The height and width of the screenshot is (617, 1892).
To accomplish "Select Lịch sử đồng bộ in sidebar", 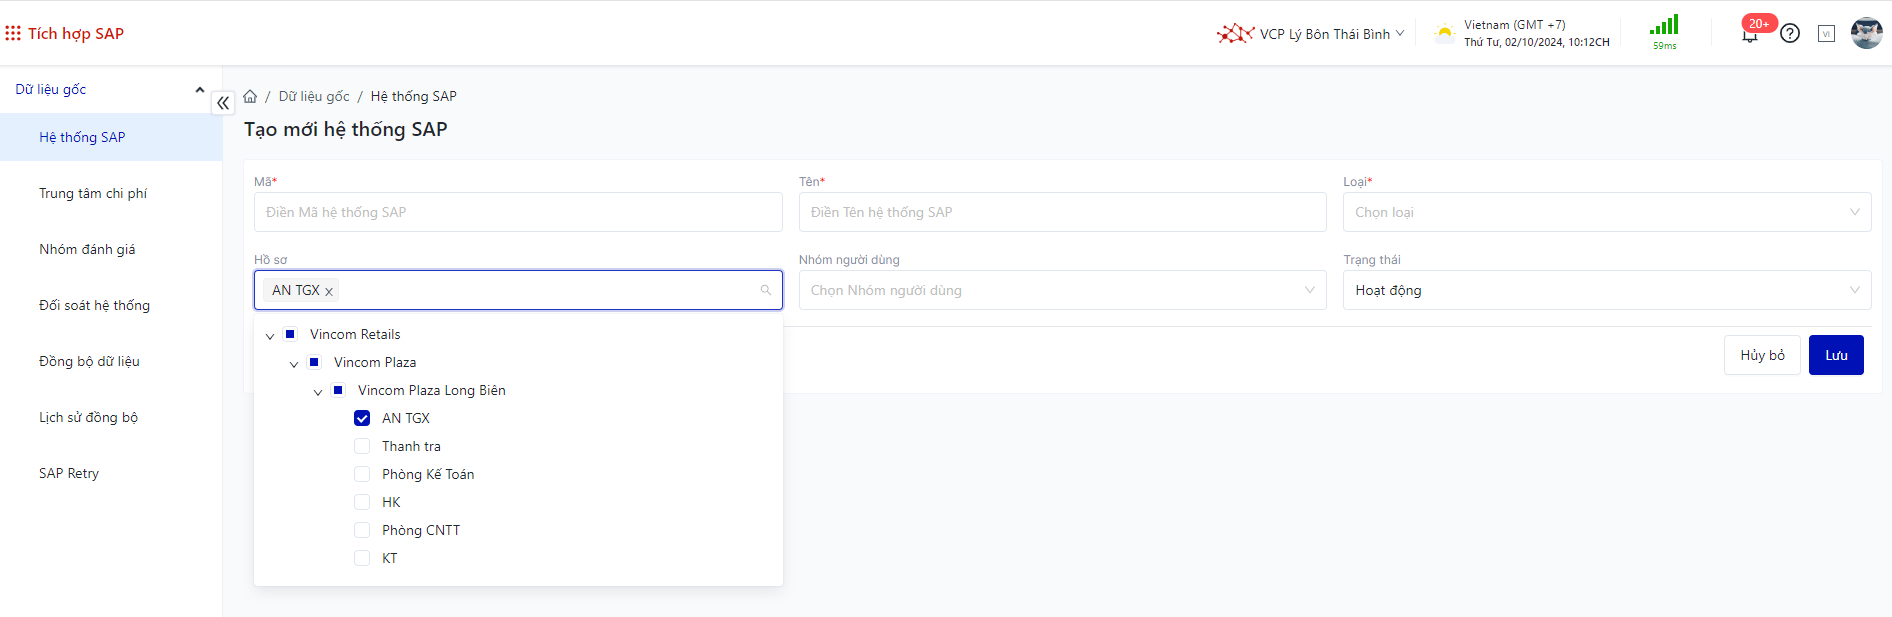I will pos(88,417).
